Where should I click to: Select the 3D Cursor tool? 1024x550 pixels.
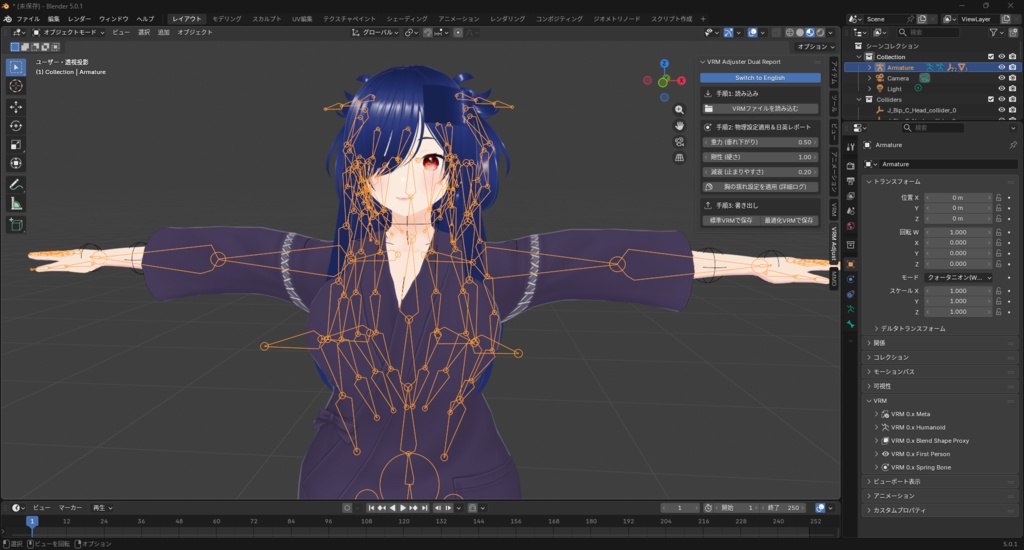tap(16, 86)
